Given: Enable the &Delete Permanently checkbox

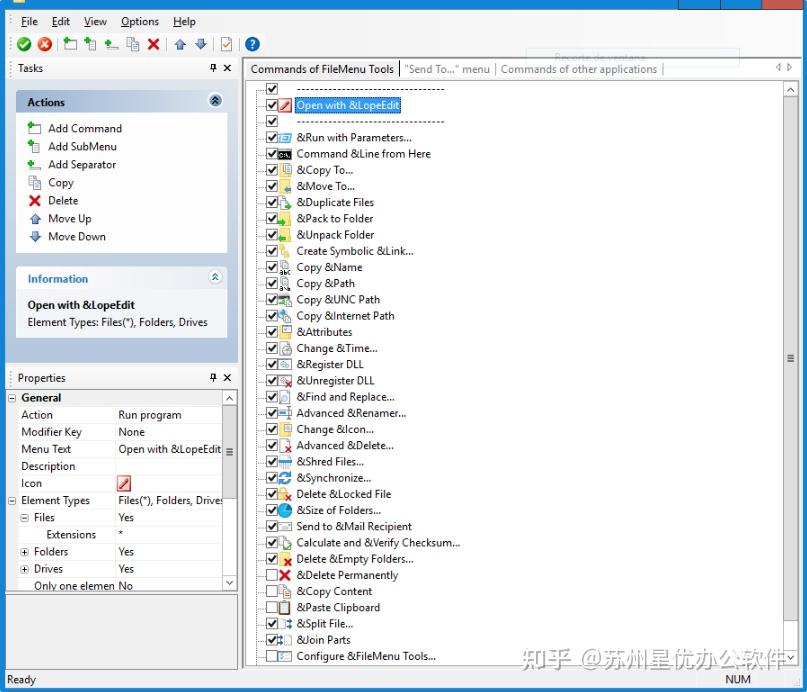Looking at the screenshot, I should pyautogui.click(x=272, y=575).
